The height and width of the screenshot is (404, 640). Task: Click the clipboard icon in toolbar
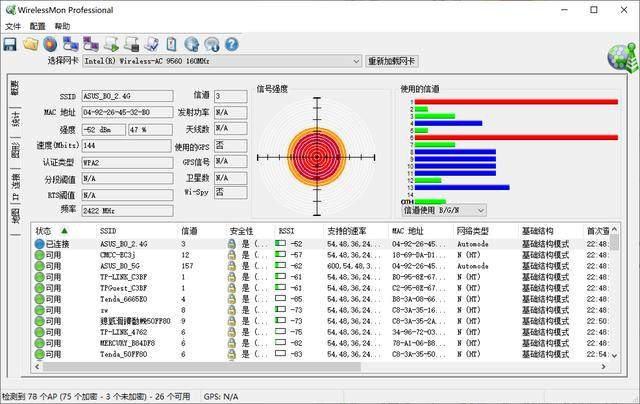click(170, 44)
